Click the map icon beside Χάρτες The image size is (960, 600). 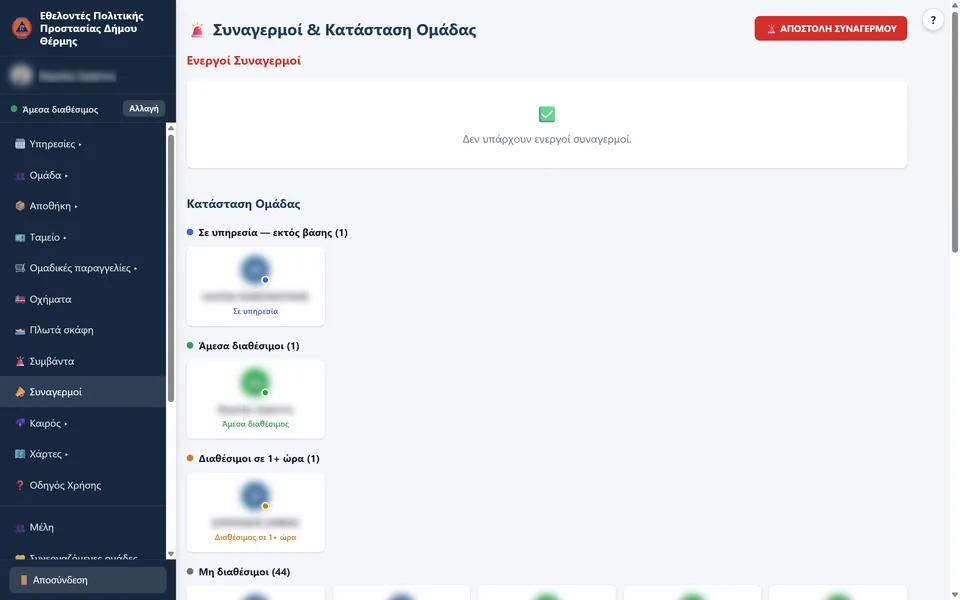tap(20, 454)
